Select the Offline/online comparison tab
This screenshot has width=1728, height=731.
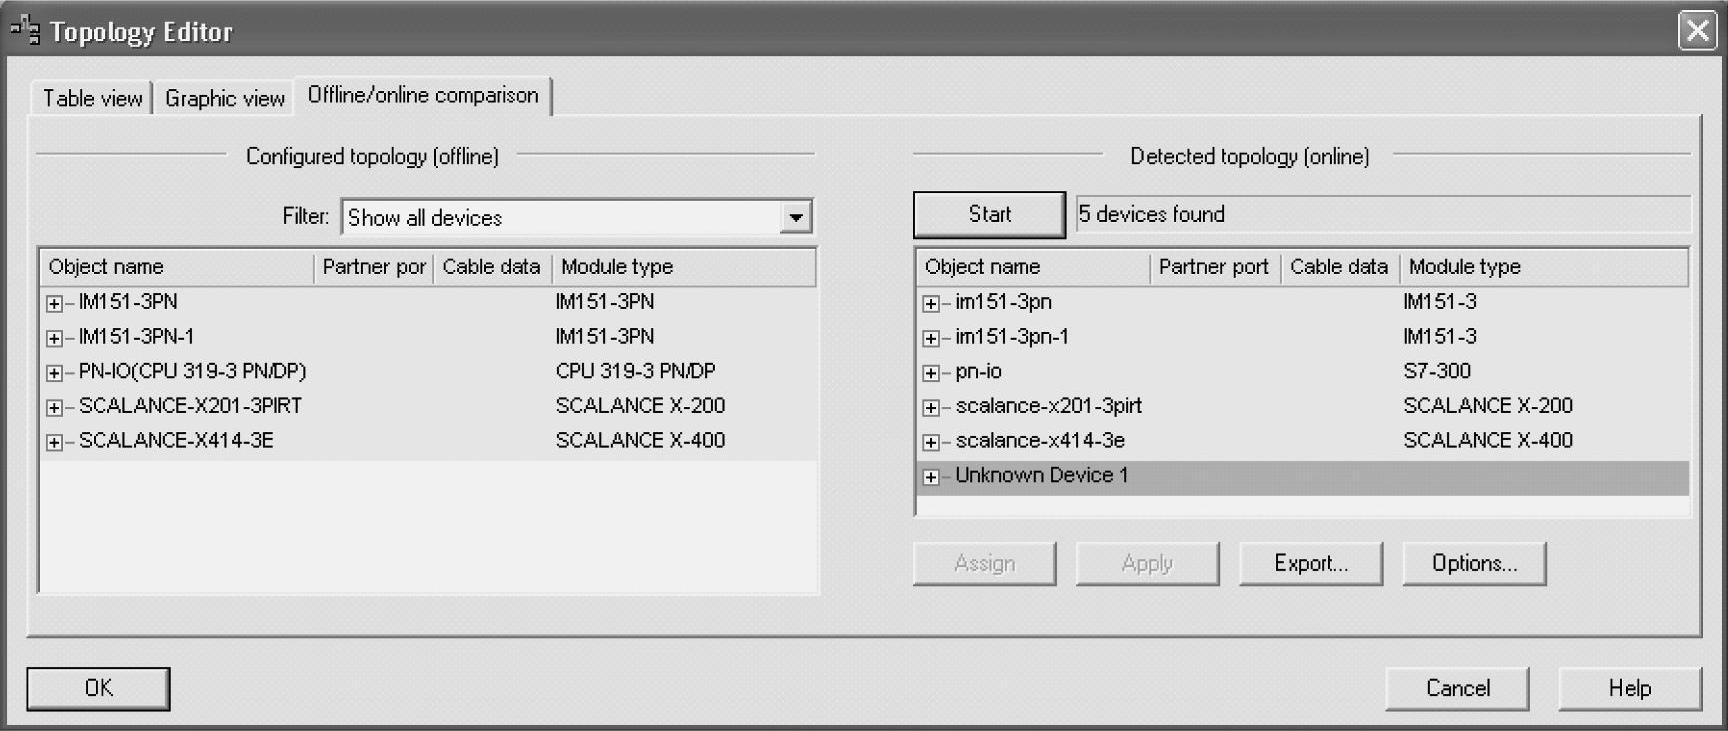coord(423,95)
